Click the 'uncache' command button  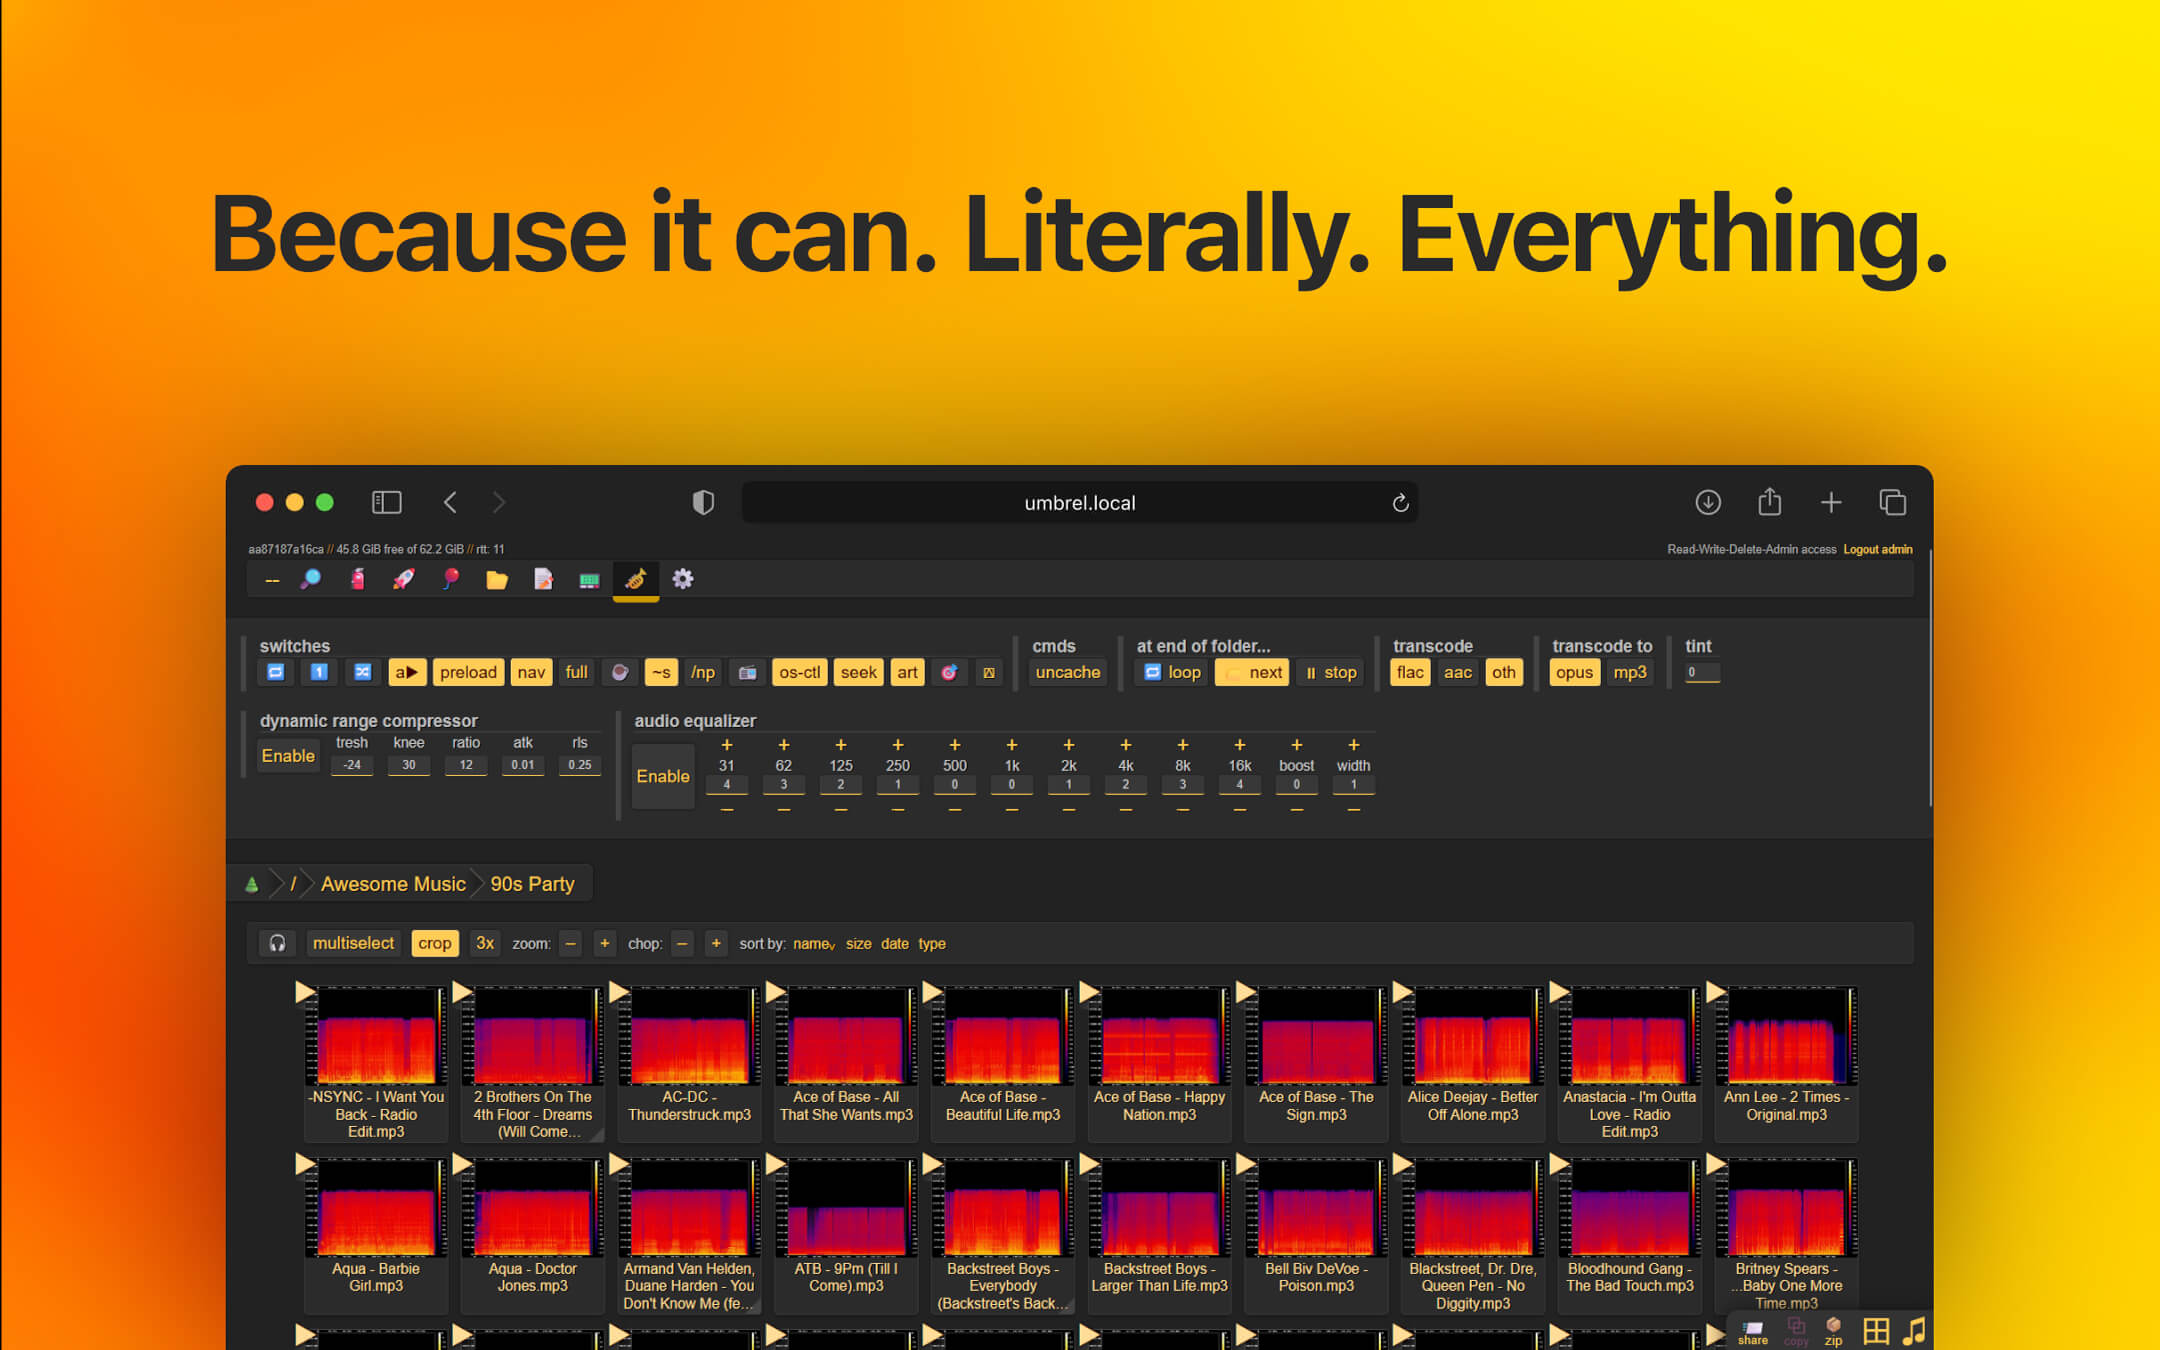click(x=1067, y=672)
